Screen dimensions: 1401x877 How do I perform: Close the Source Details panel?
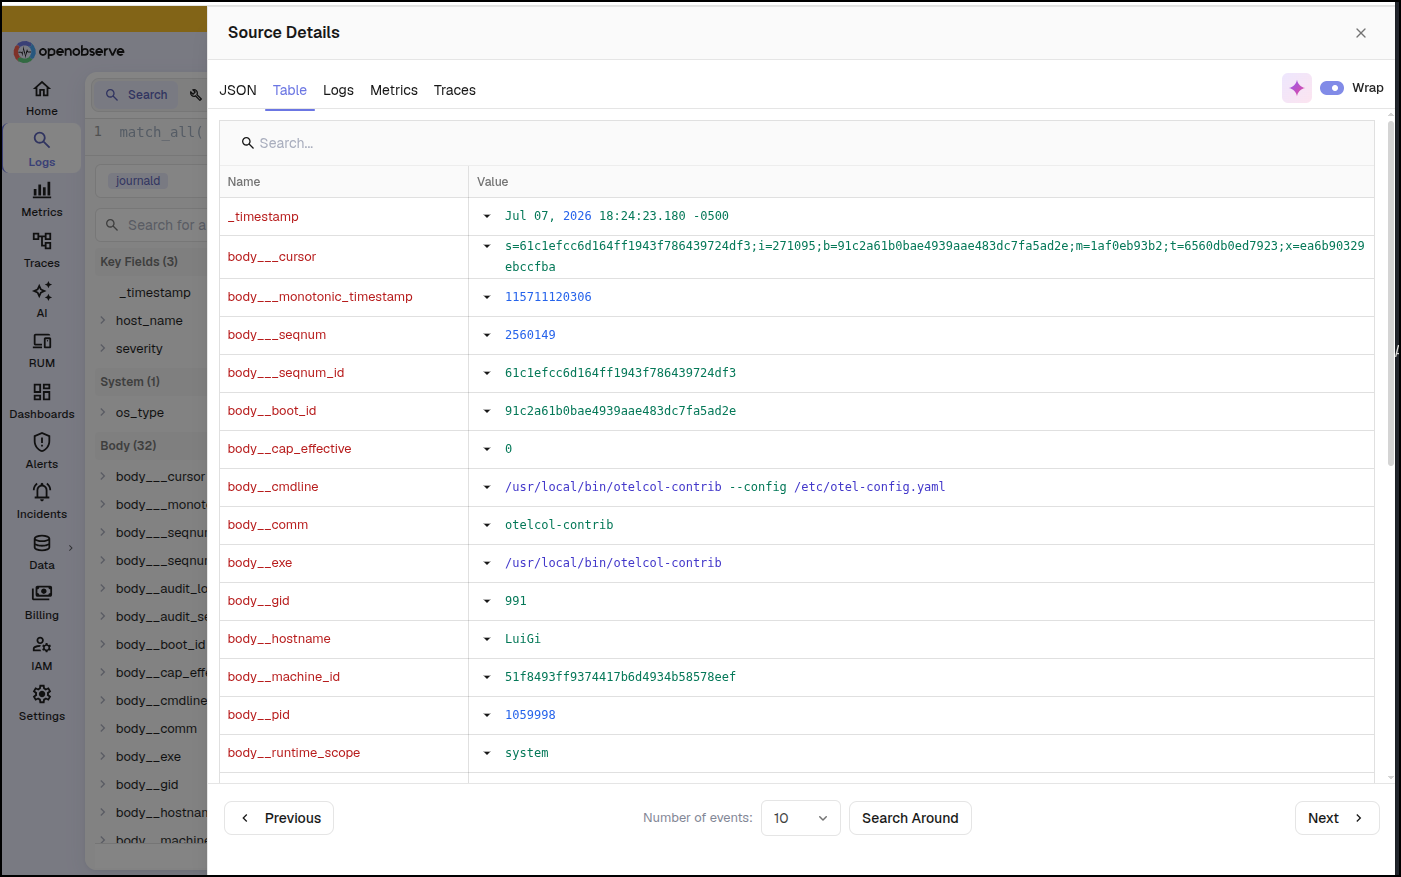point(1361,33)
